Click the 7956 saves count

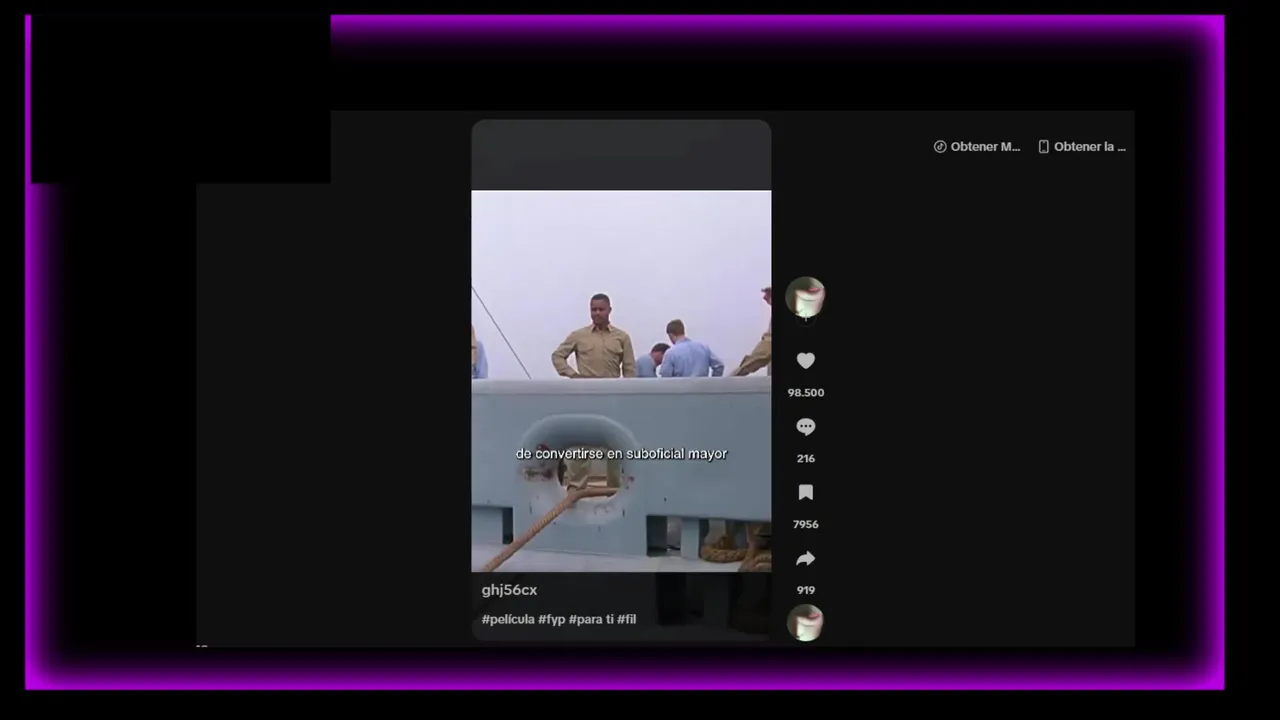805,525
